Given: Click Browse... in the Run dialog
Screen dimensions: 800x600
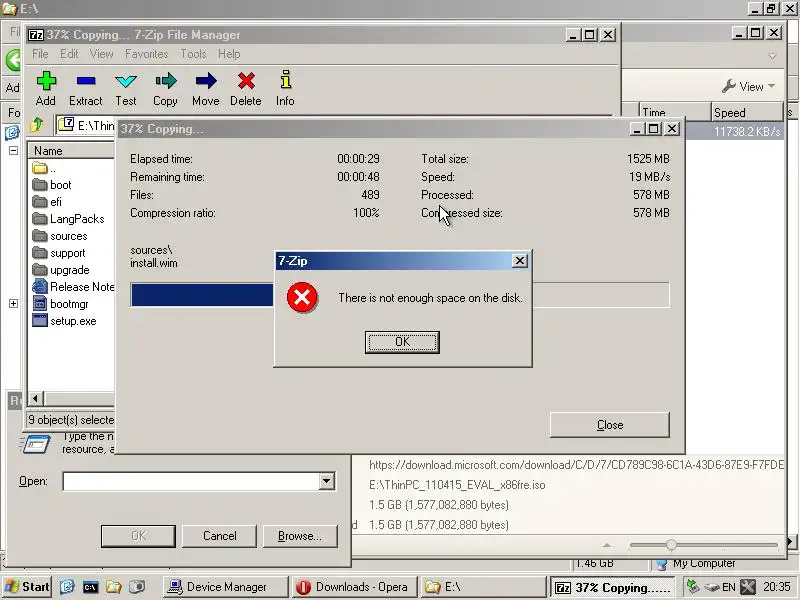Looking at the screenshot, I should point(300,536).
